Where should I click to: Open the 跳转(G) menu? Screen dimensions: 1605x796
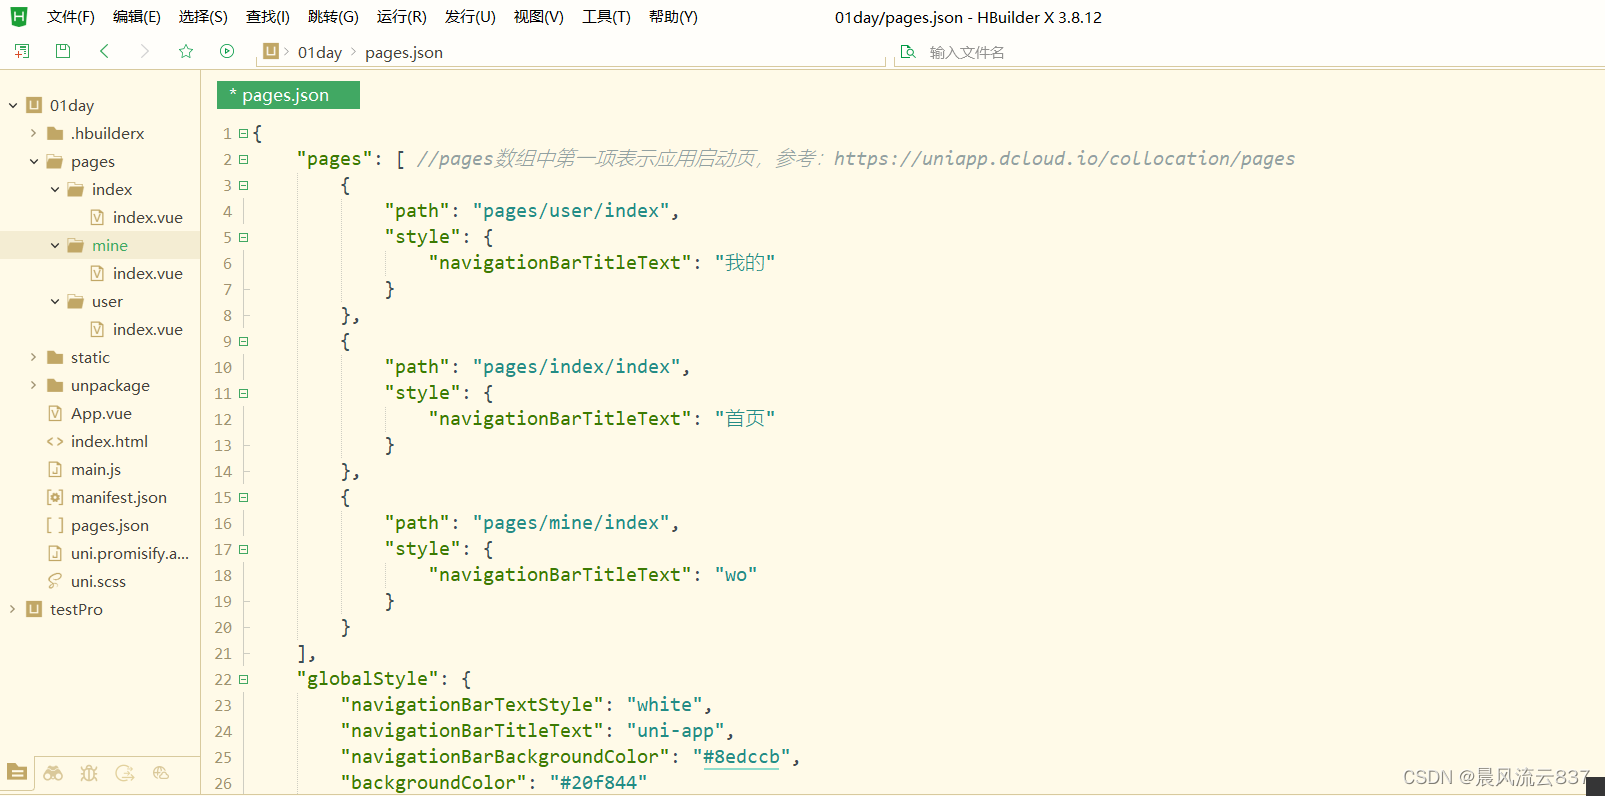coord(334,17)
